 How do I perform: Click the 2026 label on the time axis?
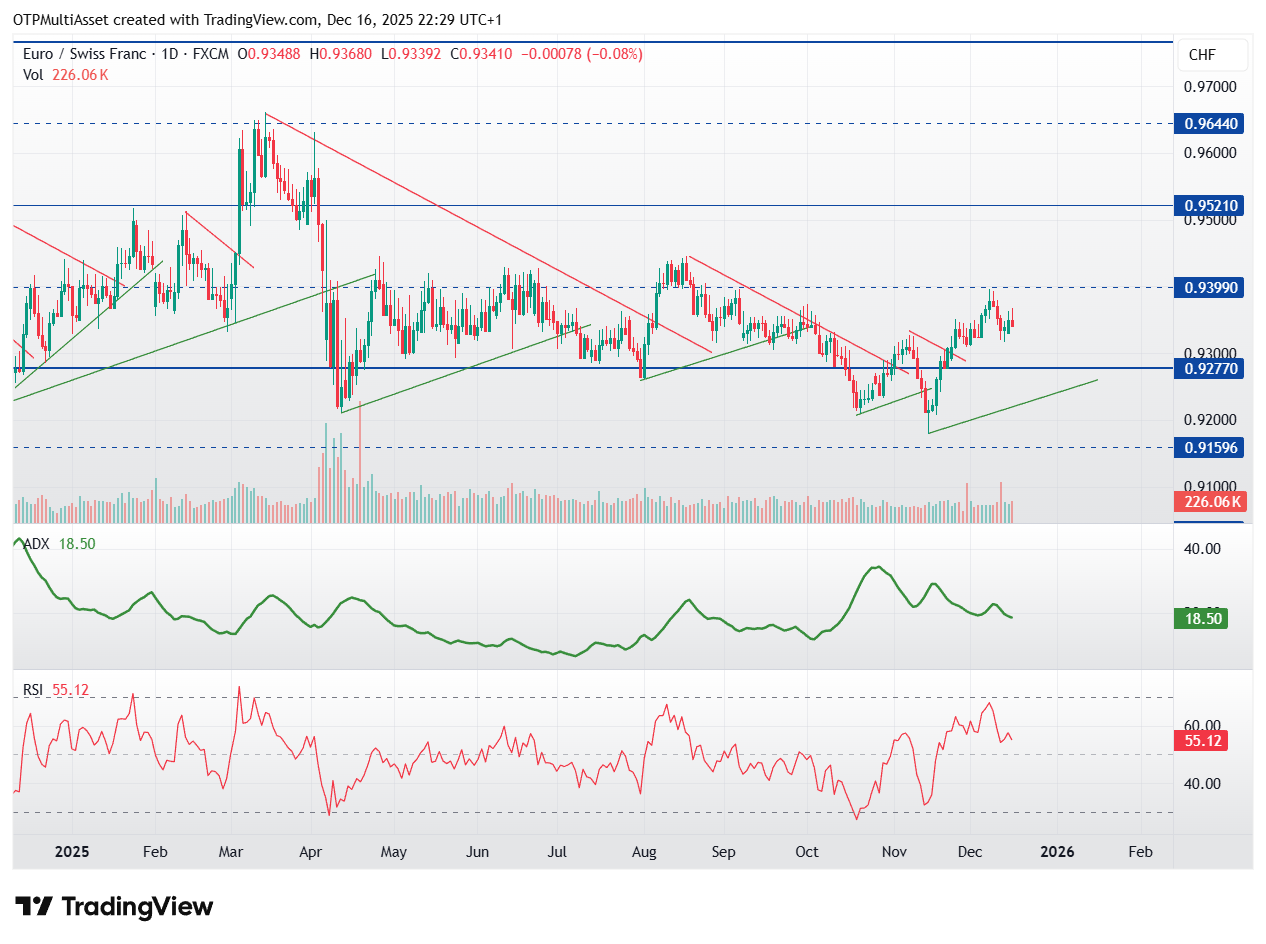click(x=1057, y=852)
